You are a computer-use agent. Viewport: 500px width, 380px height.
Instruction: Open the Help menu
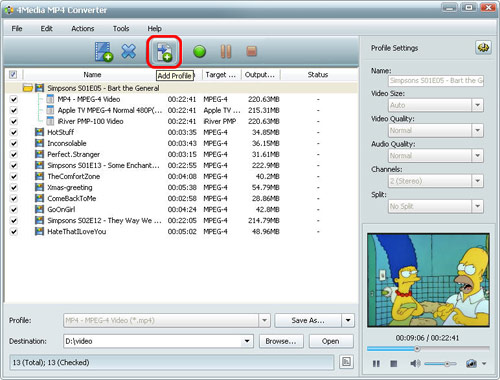point(154,28)
